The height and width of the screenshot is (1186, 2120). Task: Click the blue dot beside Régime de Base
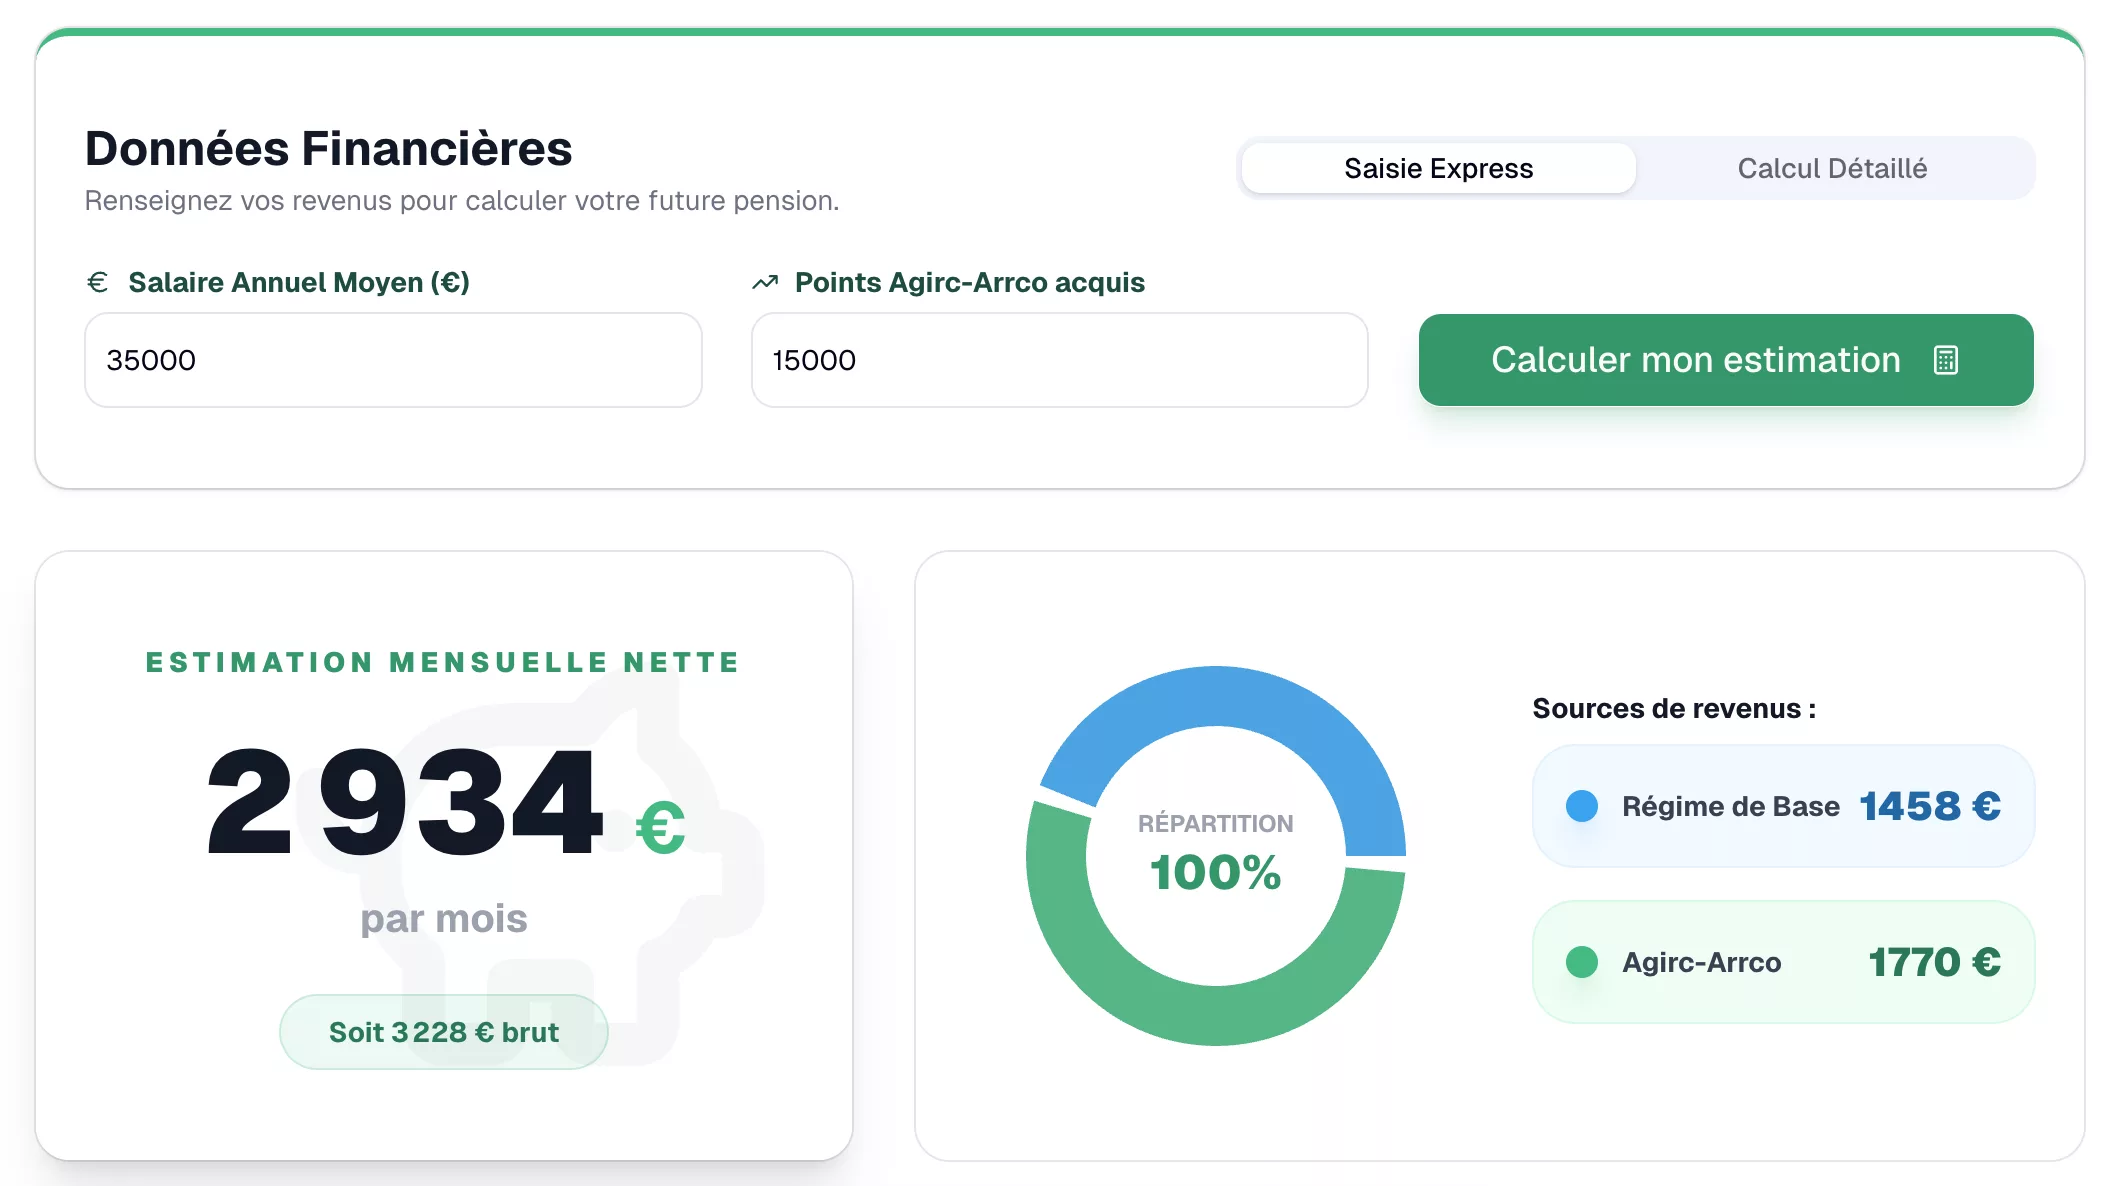pos(1581,806)
